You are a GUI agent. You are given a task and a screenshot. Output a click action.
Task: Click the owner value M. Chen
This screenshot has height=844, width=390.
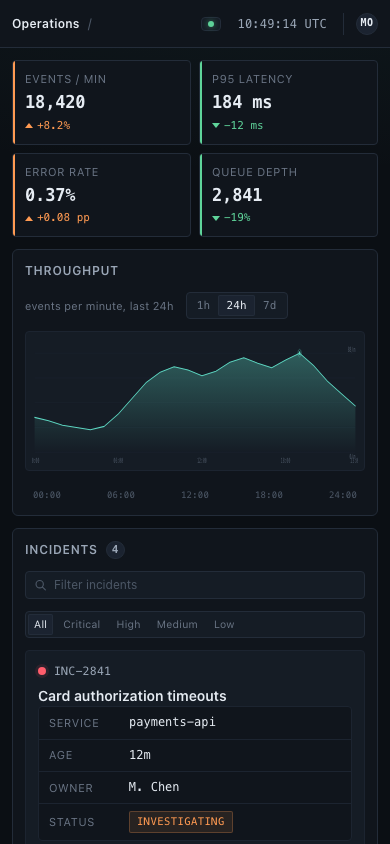tap(154, 787)
